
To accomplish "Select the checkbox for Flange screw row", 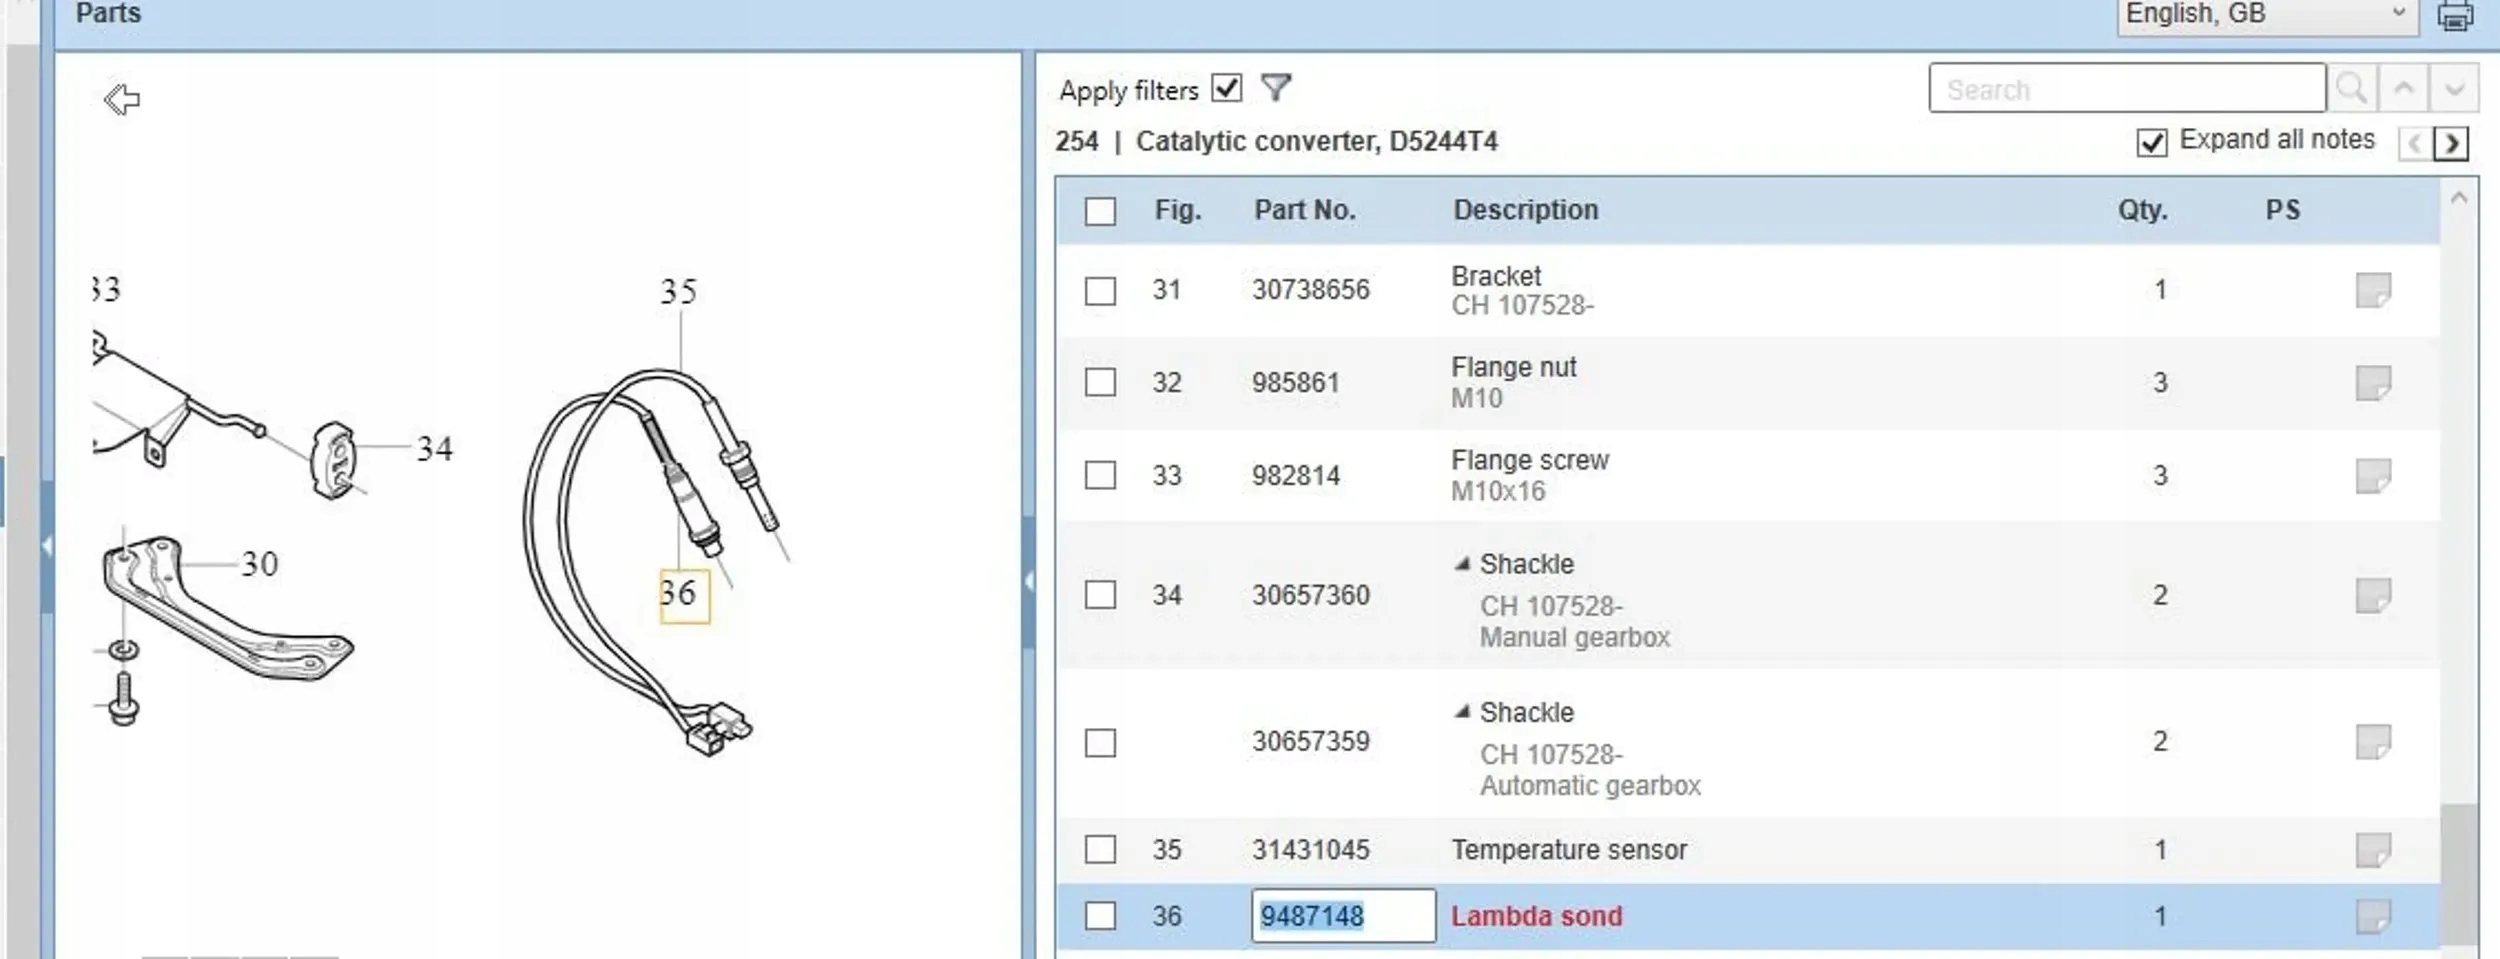I will [x=1100, y=475].
